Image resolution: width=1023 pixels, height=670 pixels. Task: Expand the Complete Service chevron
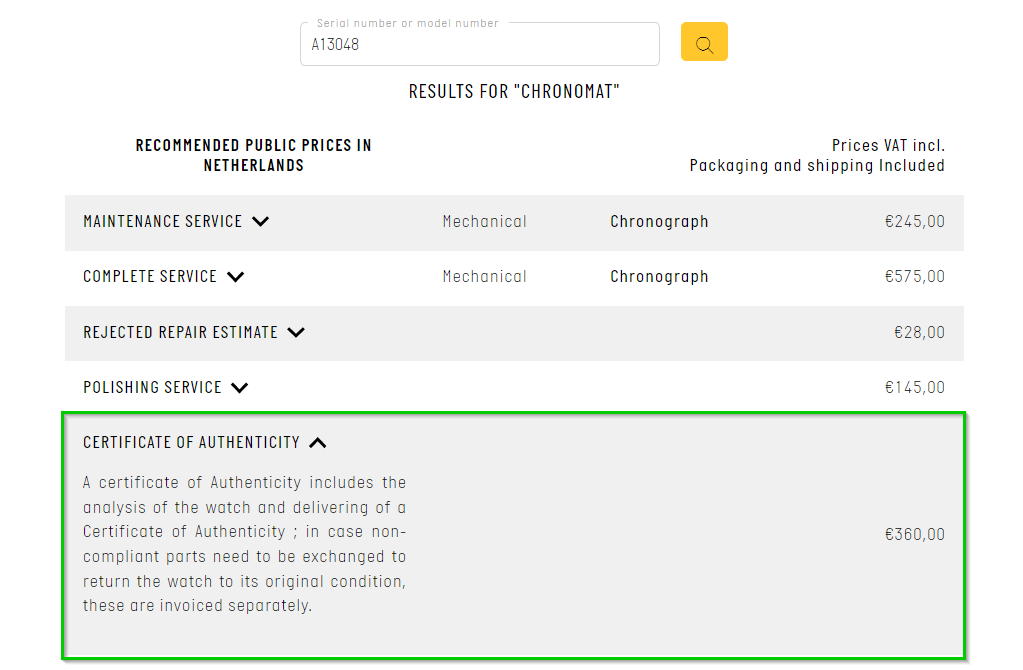(236, 277)
